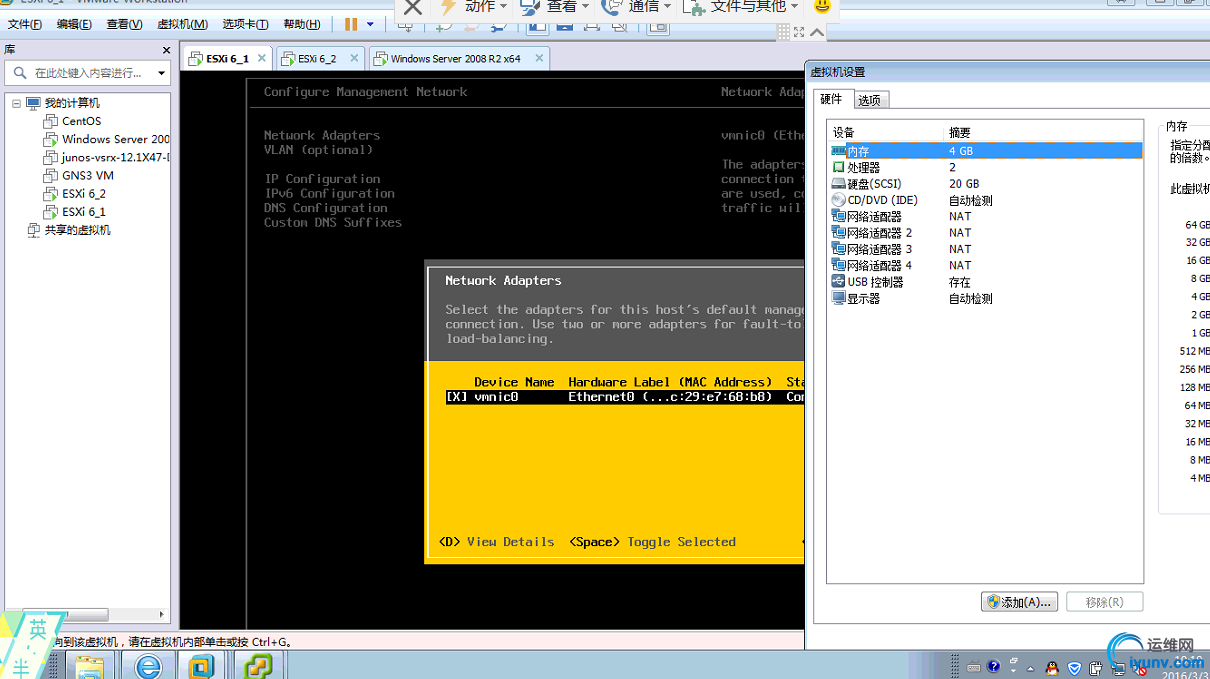This screenshot has height=679, width=1210.
Task: Click the green vSphere Client taskbar icon
Action: click(258, 667)
